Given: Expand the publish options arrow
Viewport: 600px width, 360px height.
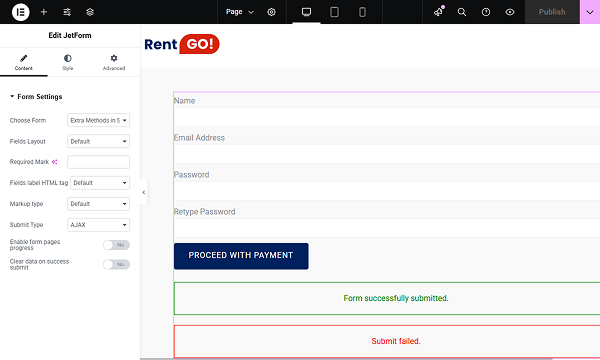Looking at the screenshot, I should tap(590, 12).
